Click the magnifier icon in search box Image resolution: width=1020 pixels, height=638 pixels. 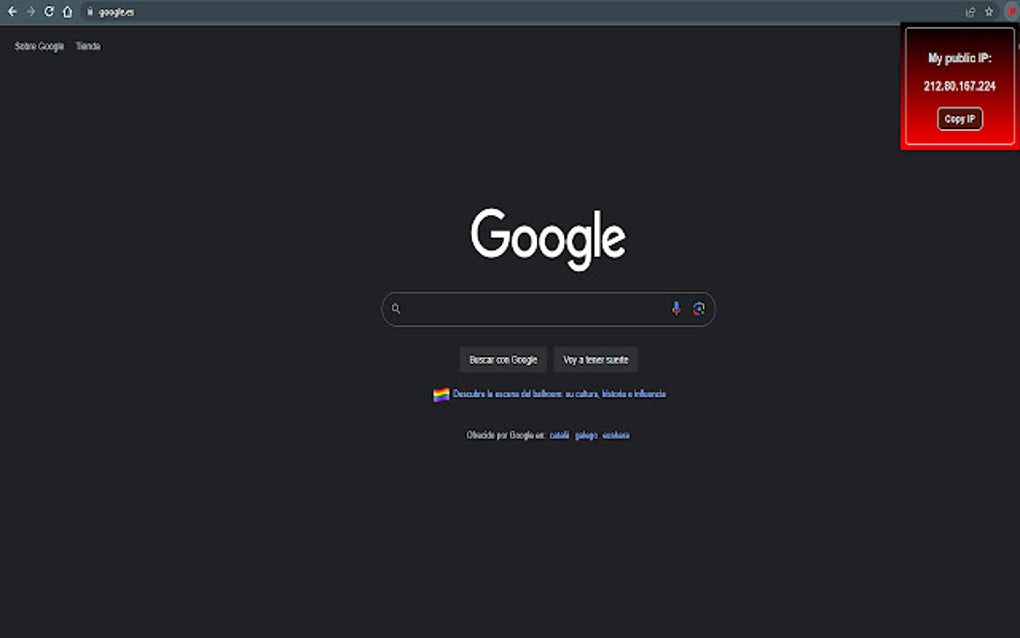click(396, 309)
